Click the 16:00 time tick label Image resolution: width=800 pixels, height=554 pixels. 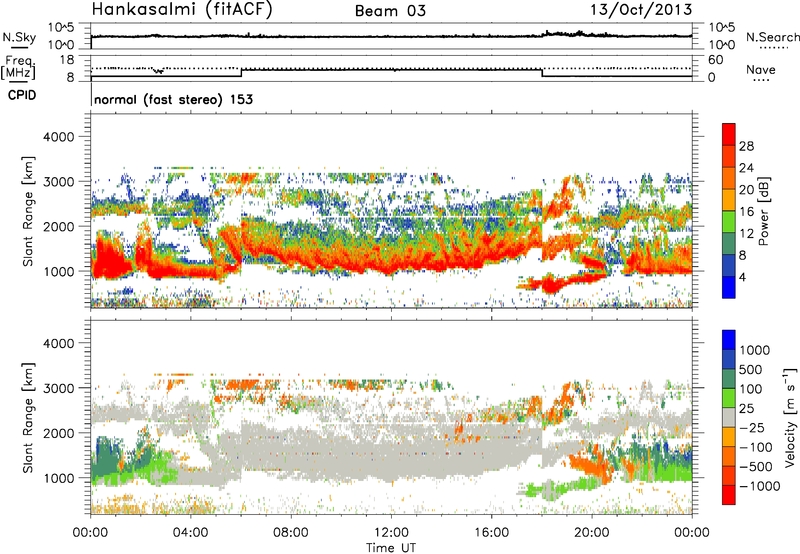pos(491,533)
